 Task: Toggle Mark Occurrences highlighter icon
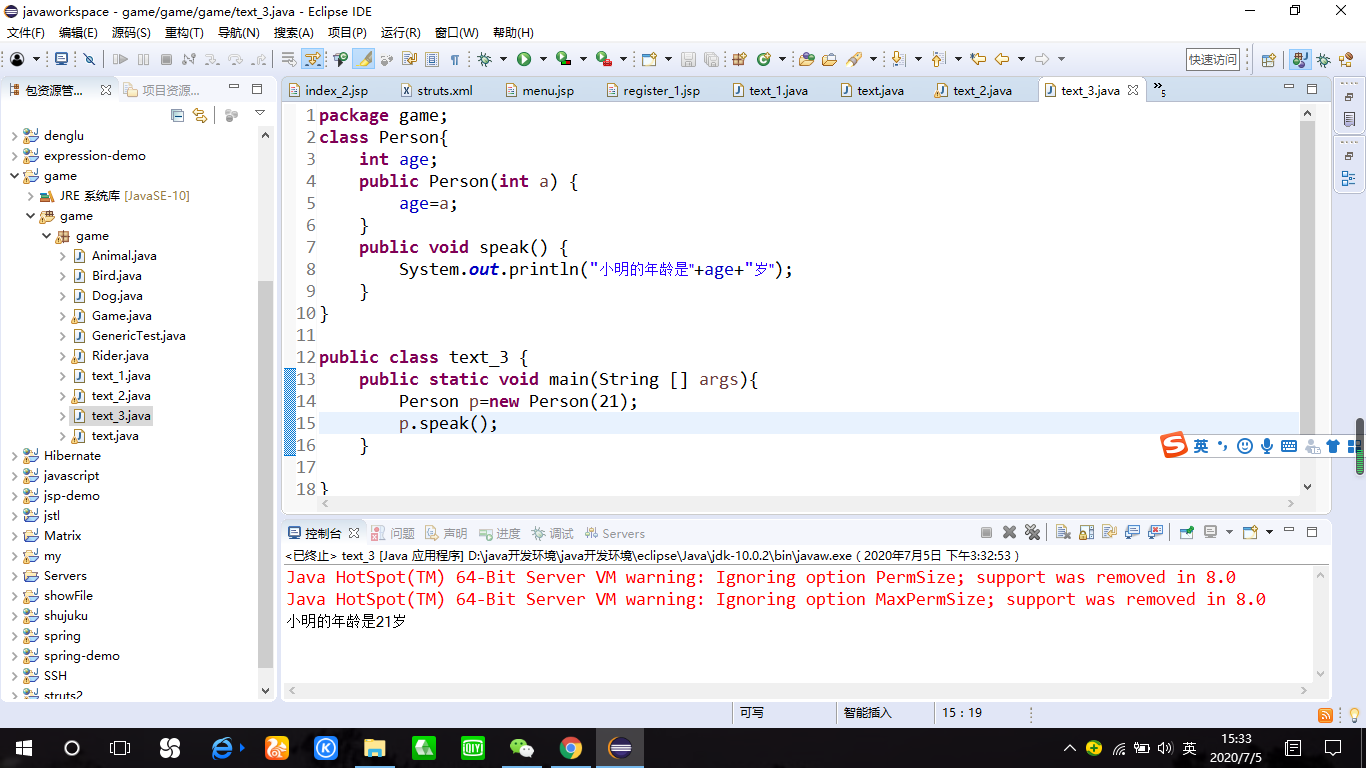364,59
